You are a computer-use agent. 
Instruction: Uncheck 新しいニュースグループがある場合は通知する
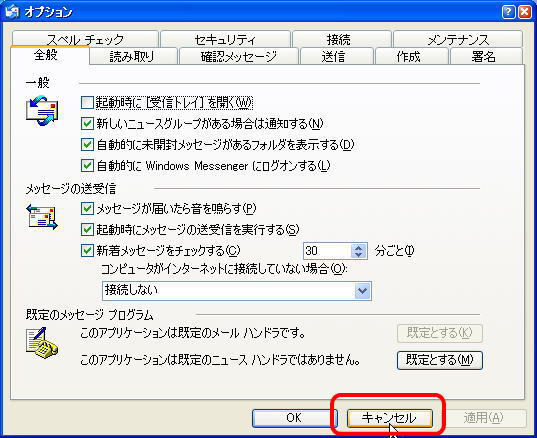click(x=87, y=123)
